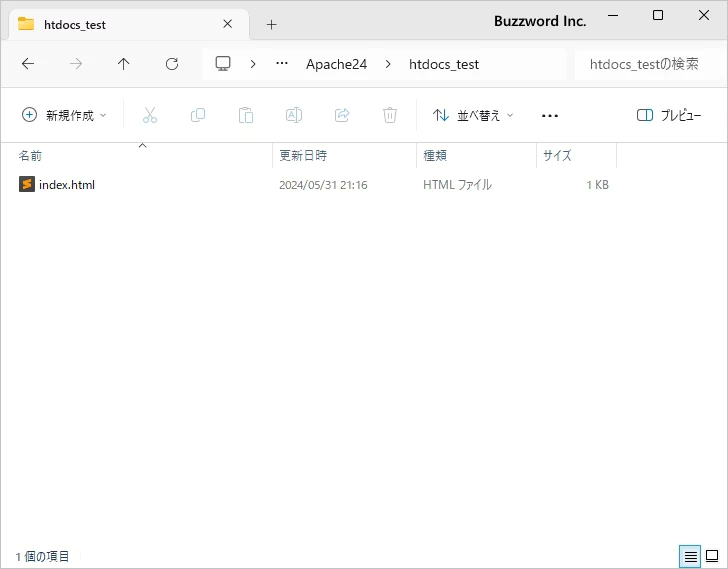728x569 pixels.
Task: Click the Cut scissors icon
Action: pos(150,115)
